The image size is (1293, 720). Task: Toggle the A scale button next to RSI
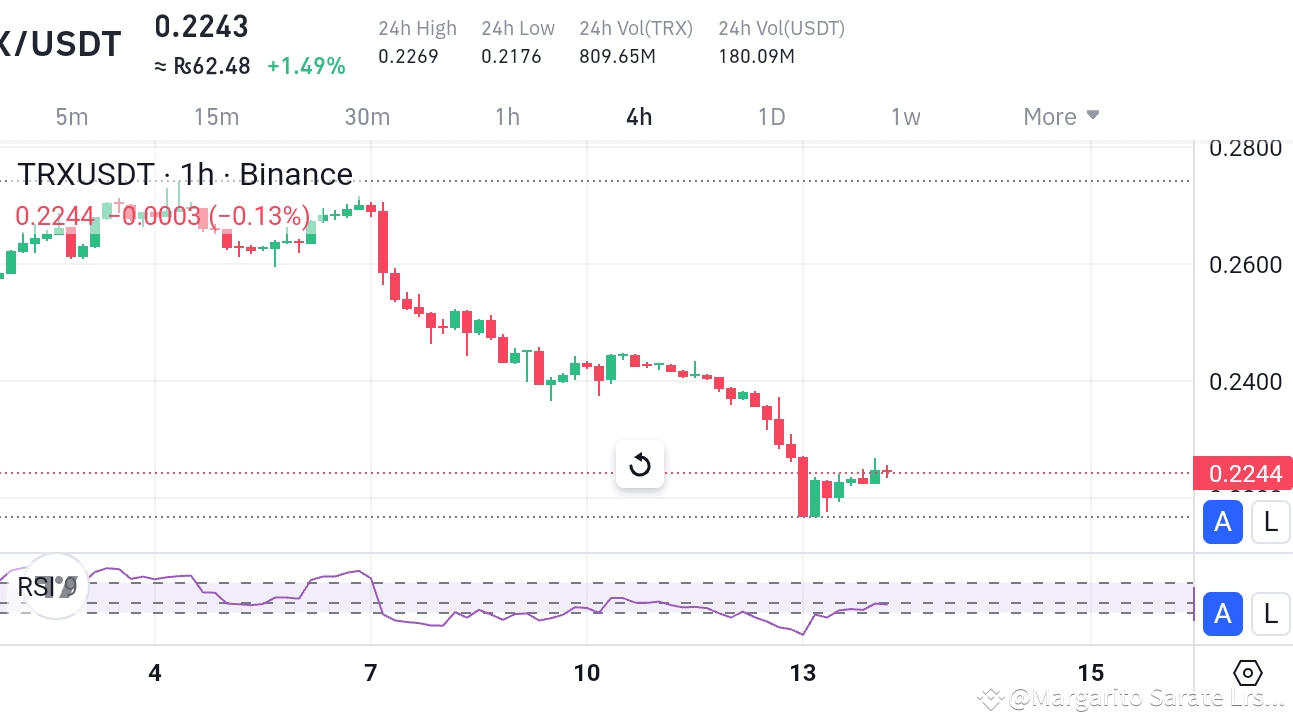(x=1222, y=614)
